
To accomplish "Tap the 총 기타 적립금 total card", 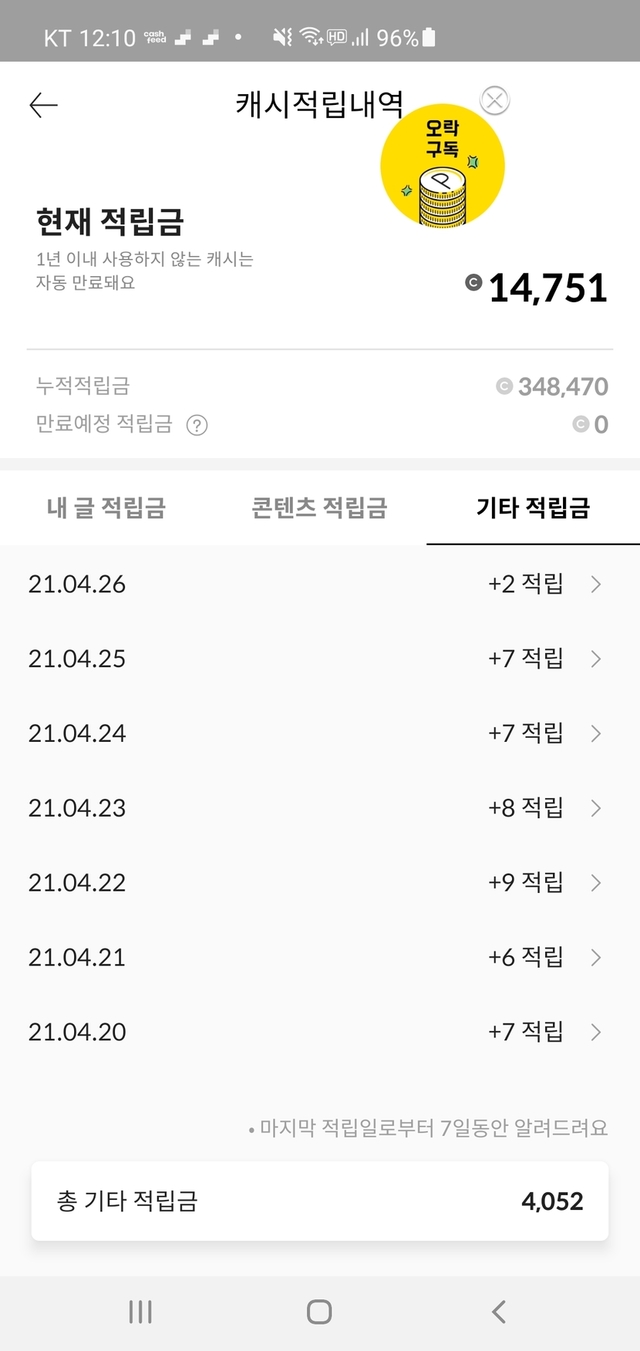I will [x=320, y=1201].
